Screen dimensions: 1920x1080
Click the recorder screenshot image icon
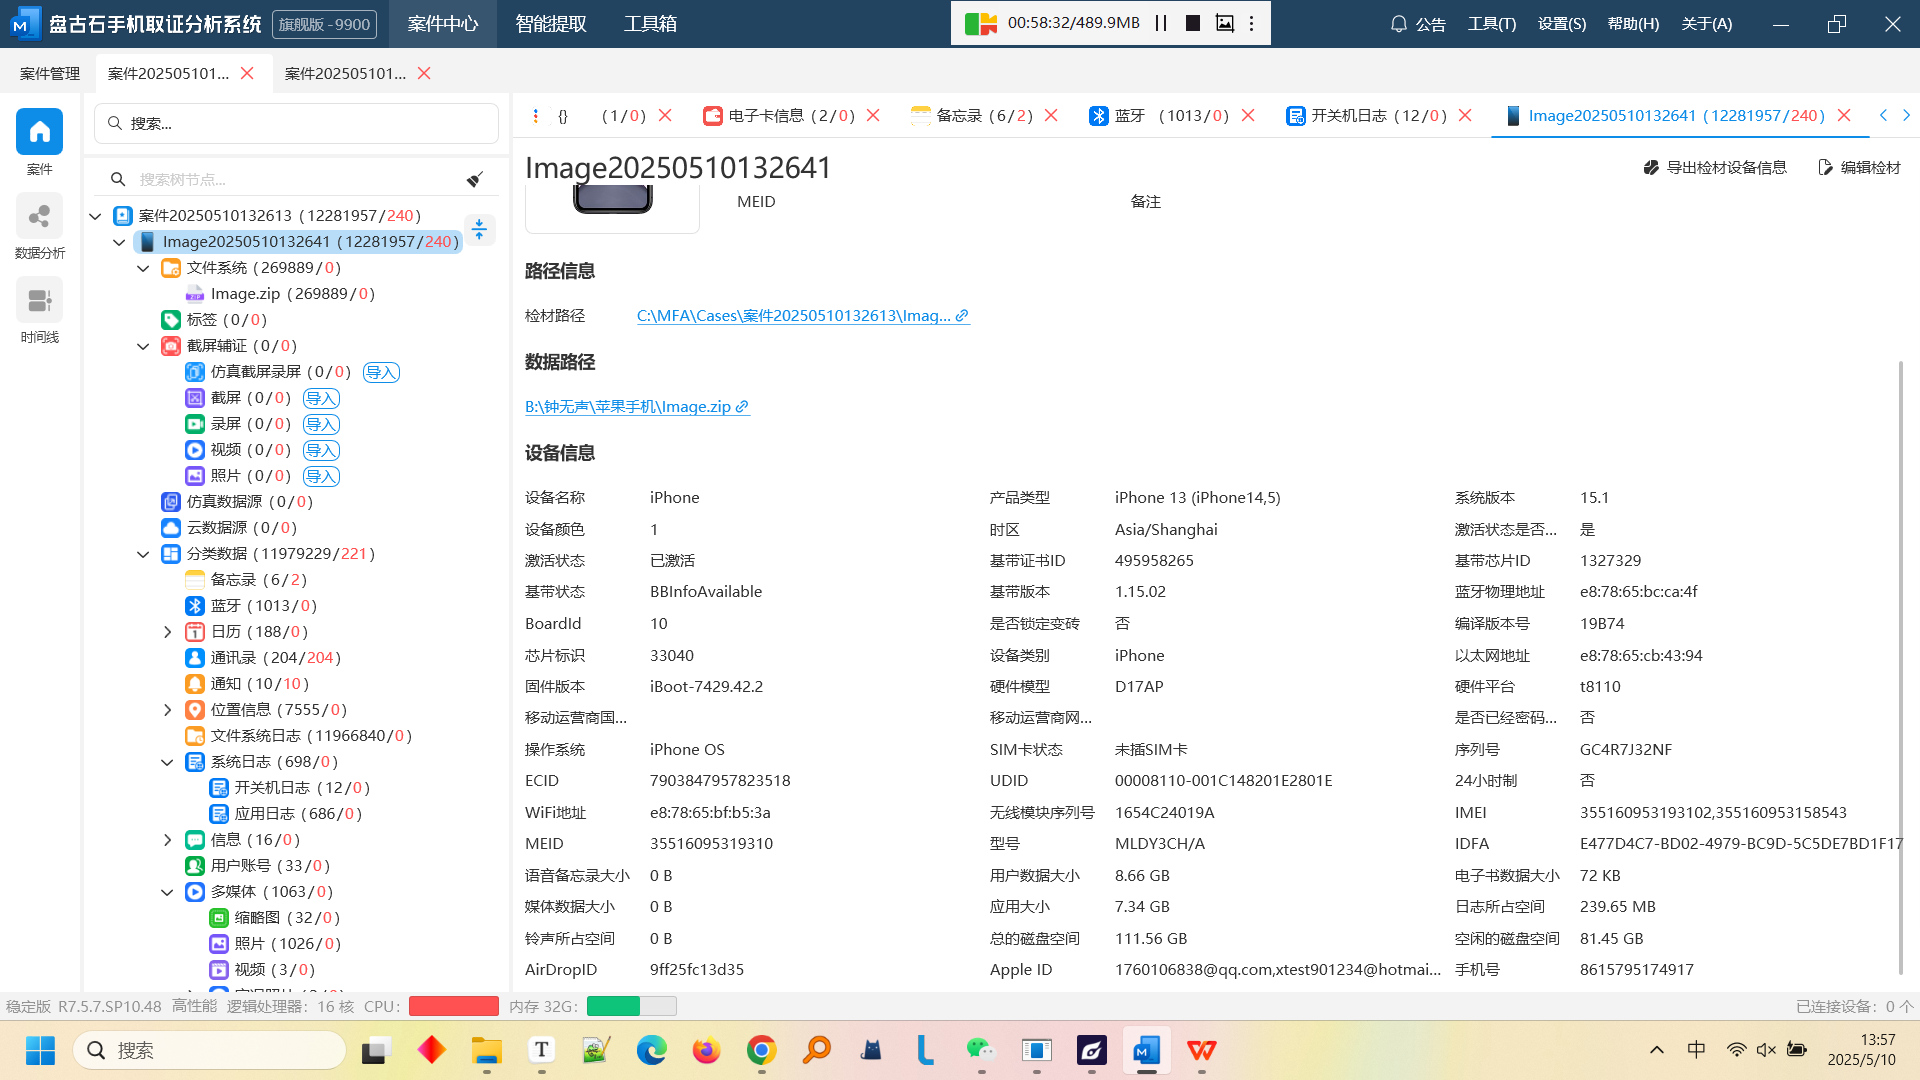1224,23
